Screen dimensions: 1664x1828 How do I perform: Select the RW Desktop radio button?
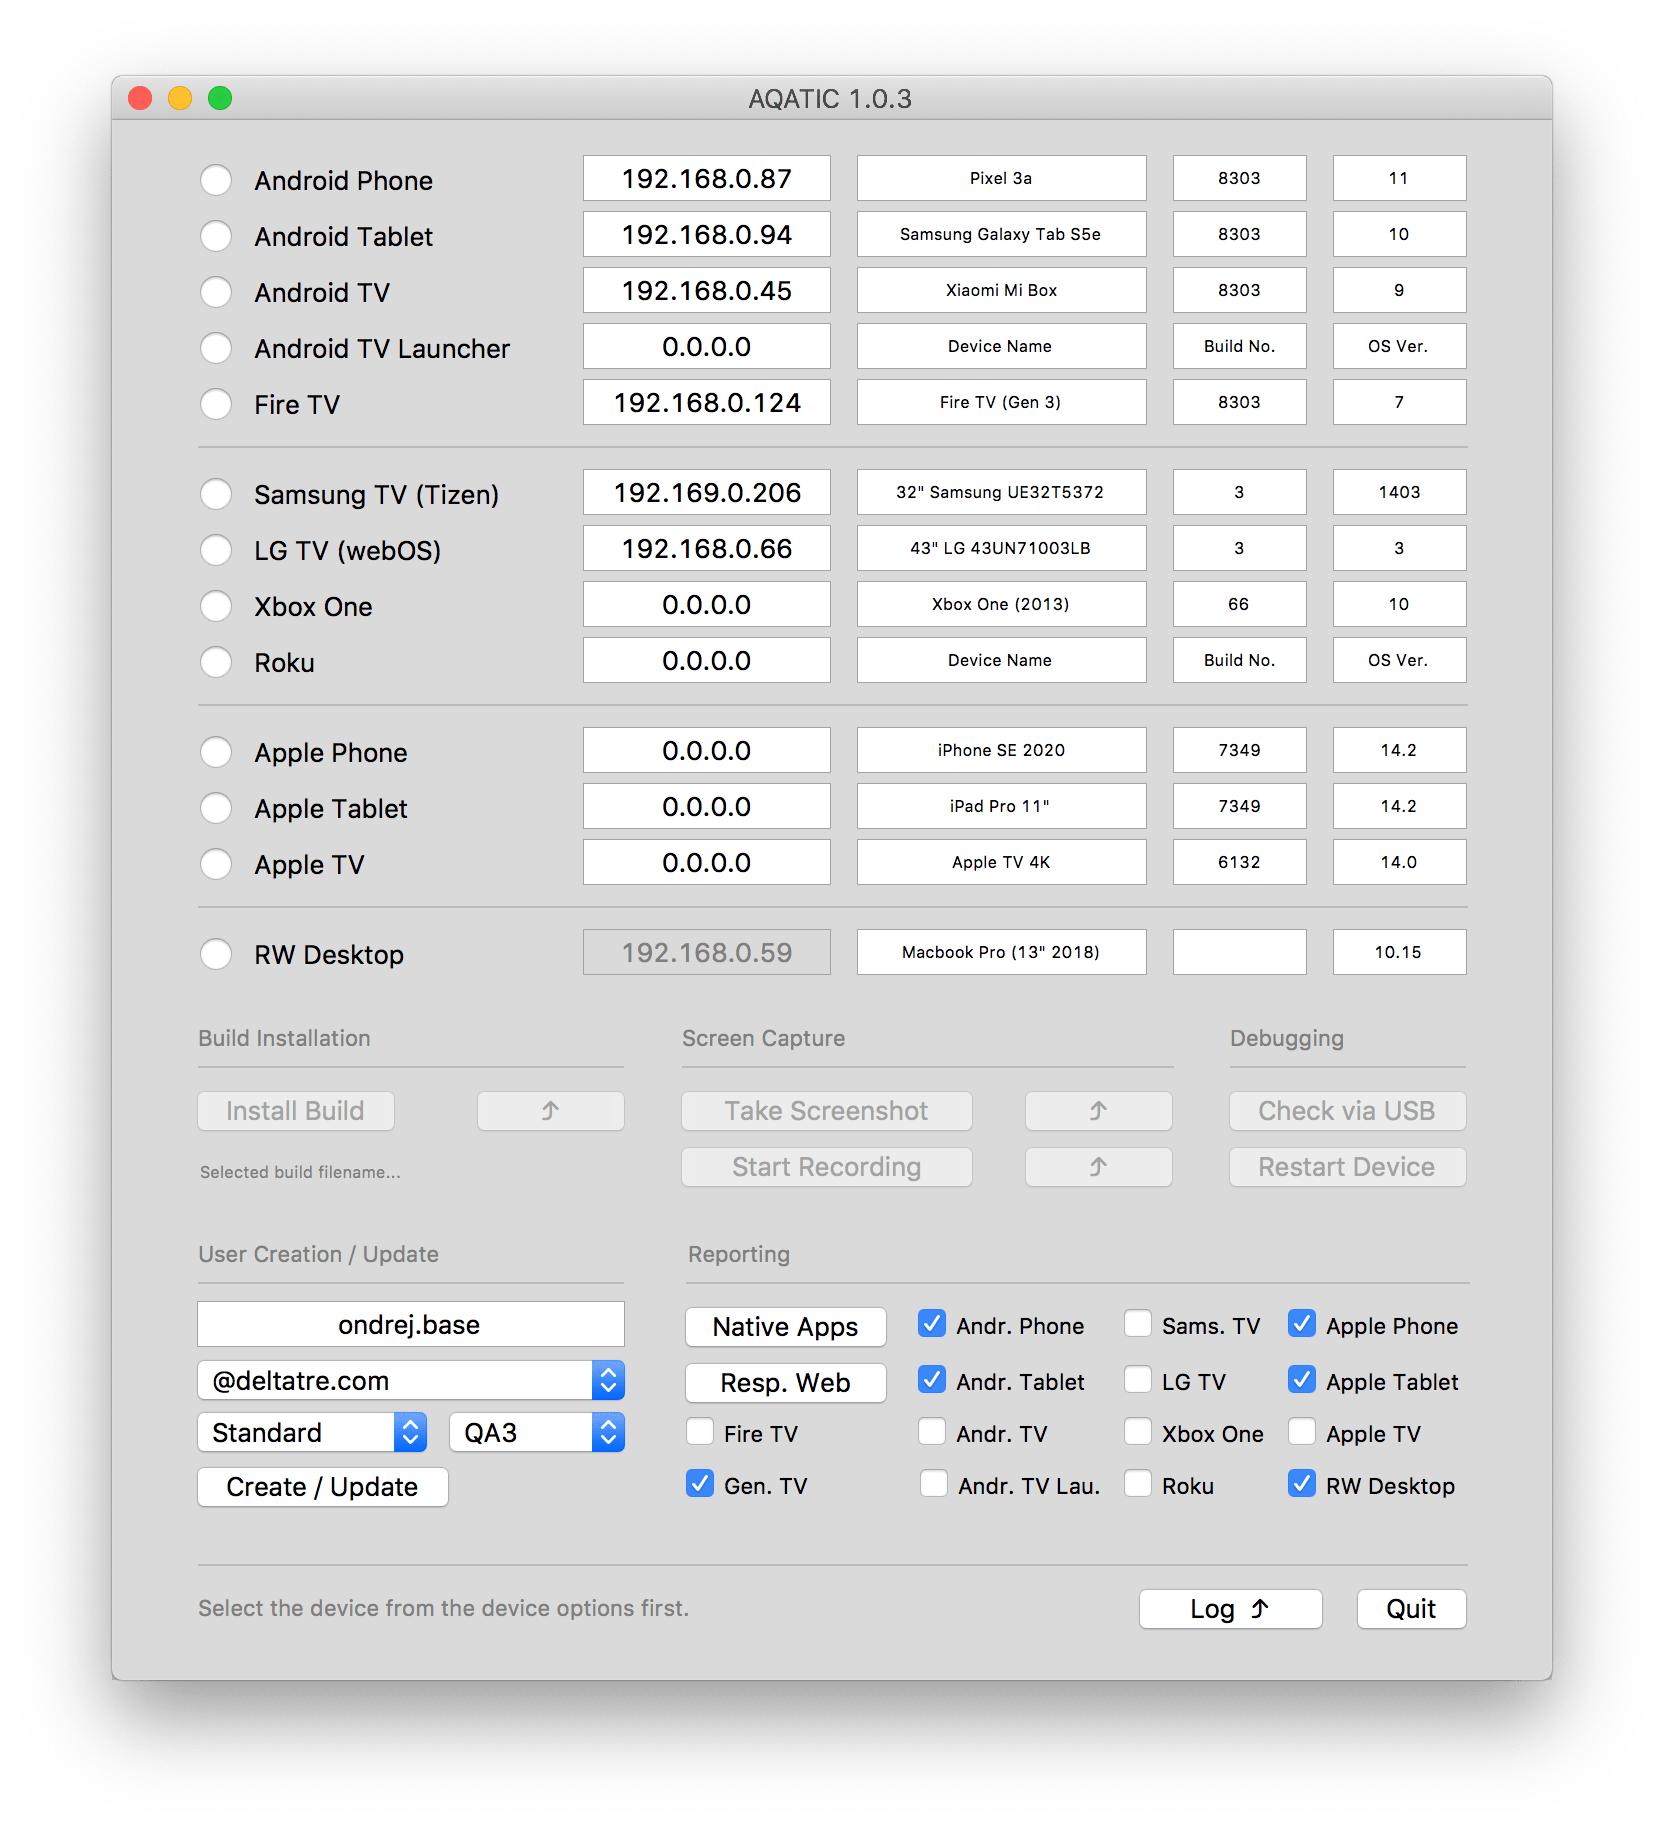point(216,954)
